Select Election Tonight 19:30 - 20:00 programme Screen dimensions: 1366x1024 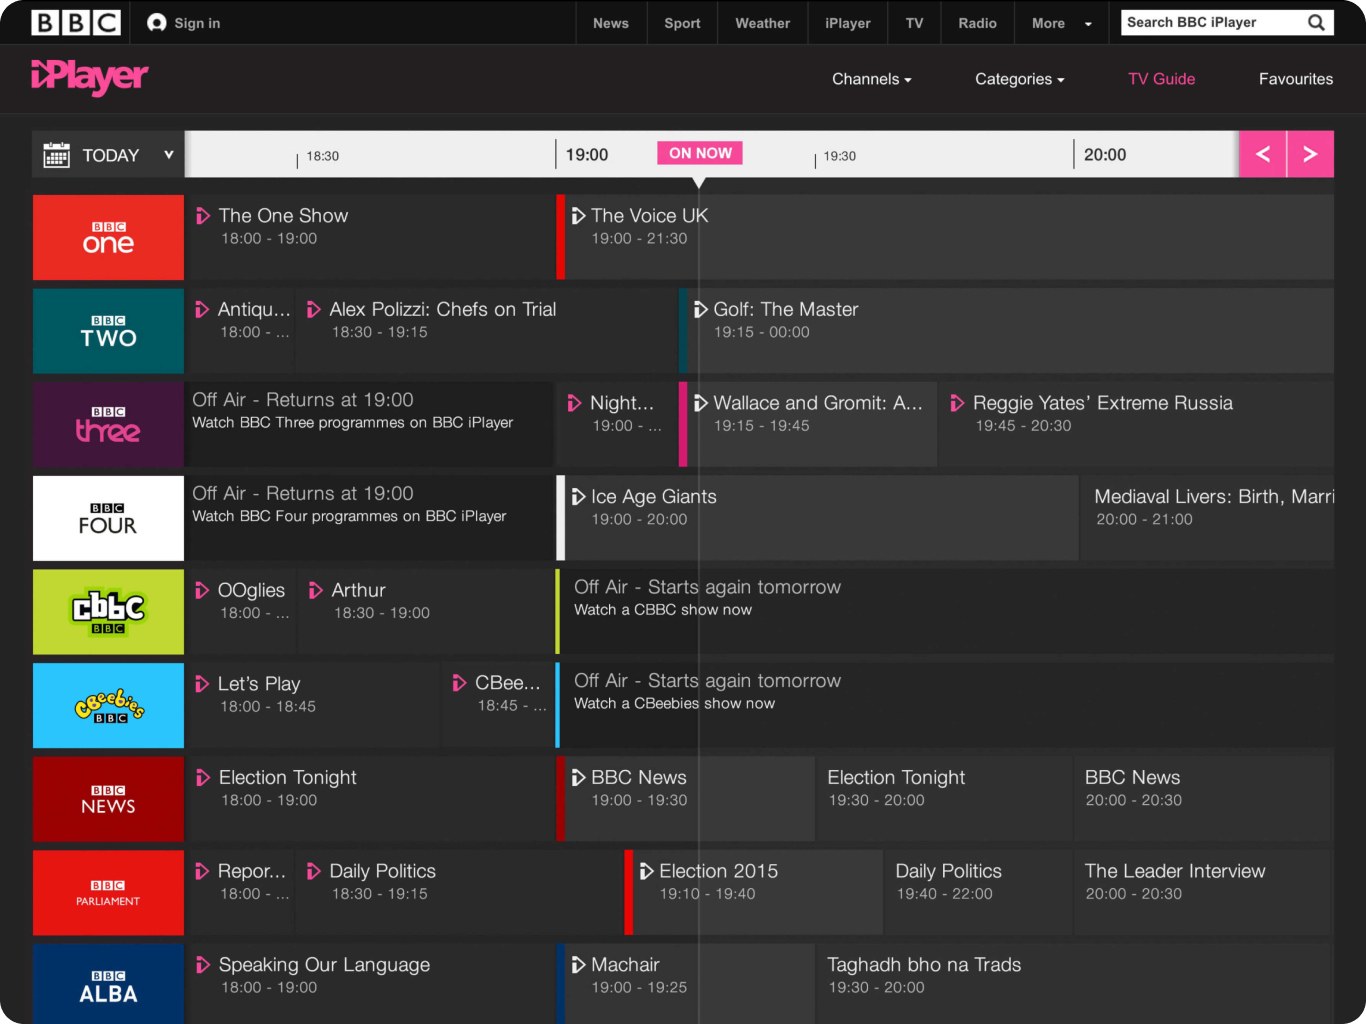click(x=943, y=799)
